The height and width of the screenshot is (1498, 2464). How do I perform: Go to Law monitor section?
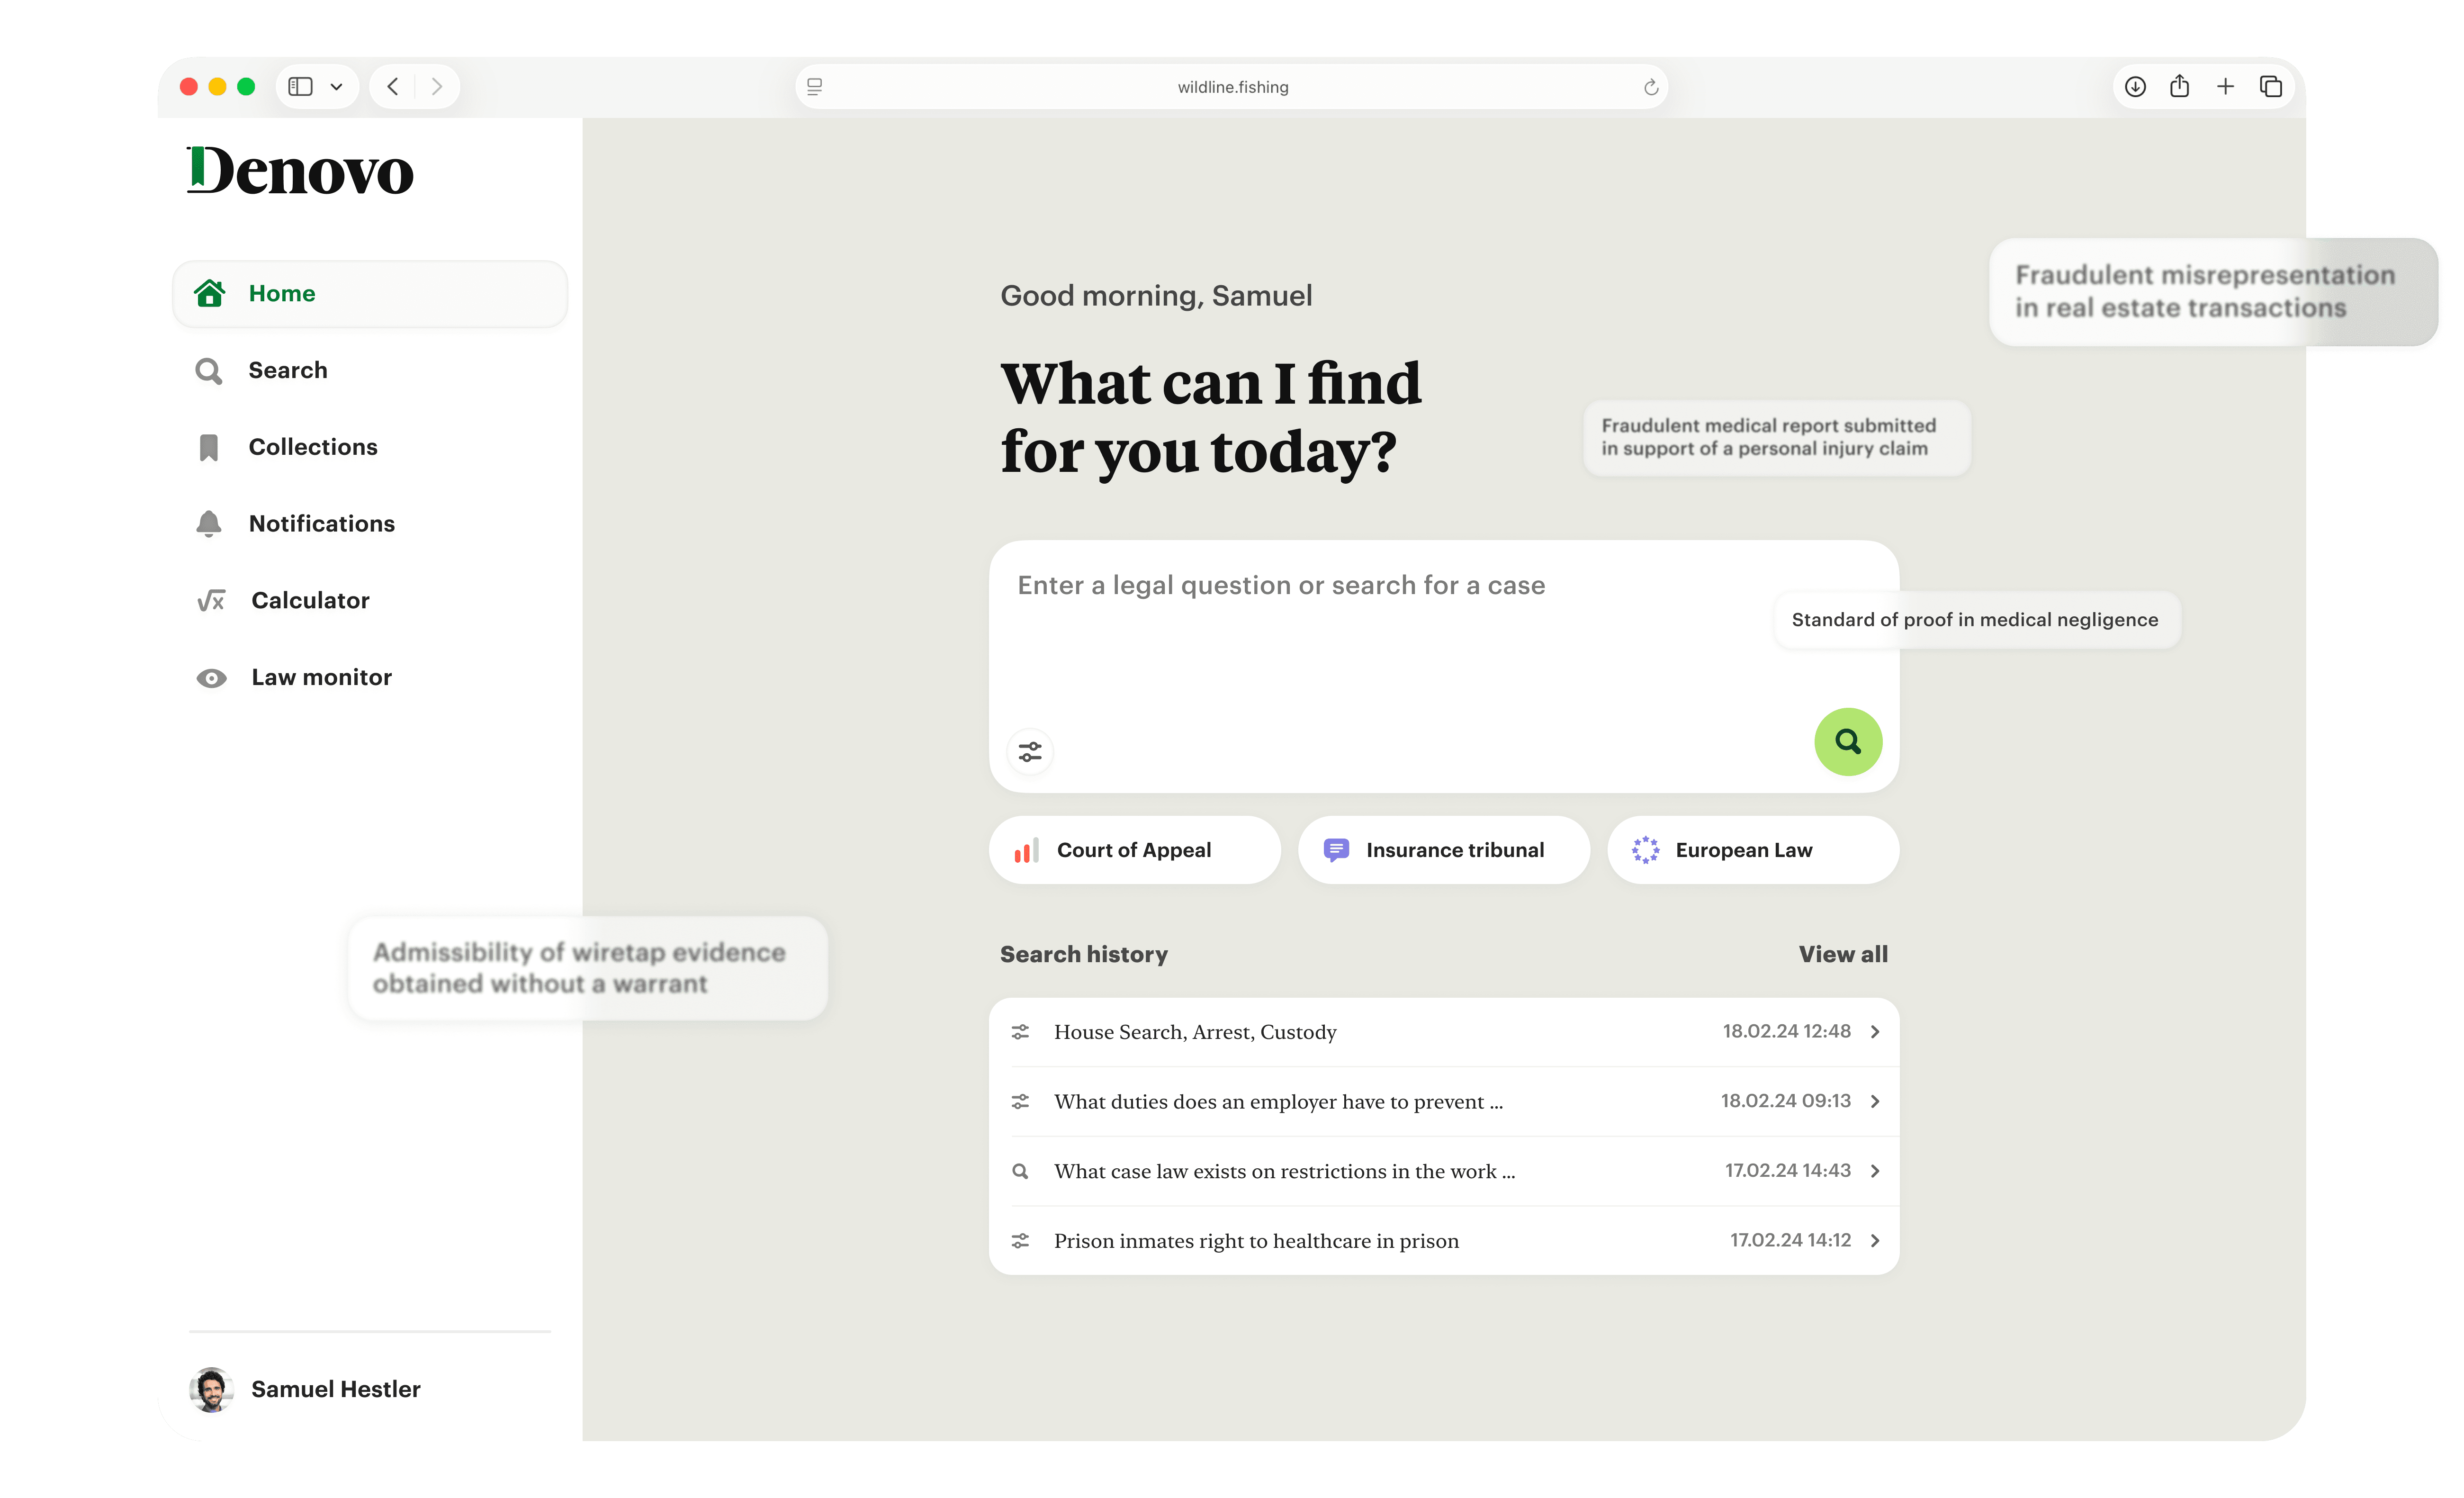coord(321,677)
